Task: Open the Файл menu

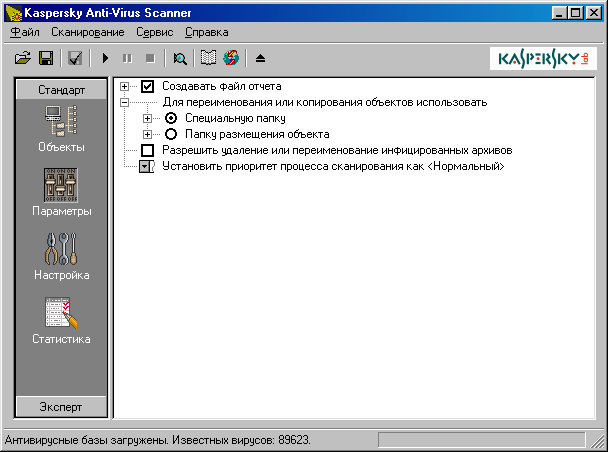Action: (x=25, y=32)
